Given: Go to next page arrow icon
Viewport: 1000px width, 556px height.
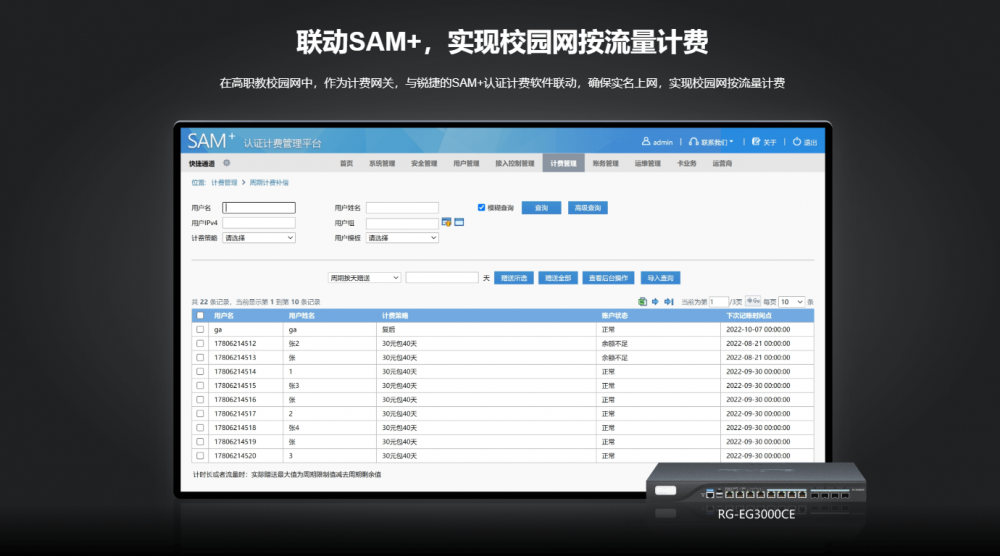Looking at the screenshot, I should tap(655, 302).
